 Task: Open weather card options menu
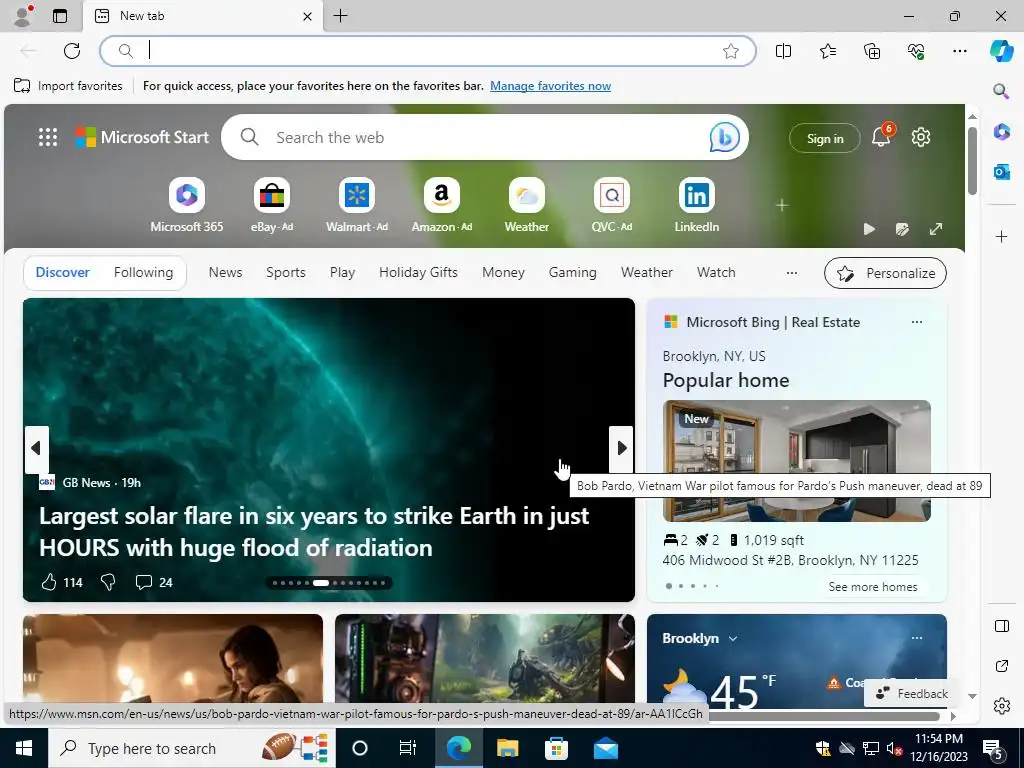coord(917,638)
